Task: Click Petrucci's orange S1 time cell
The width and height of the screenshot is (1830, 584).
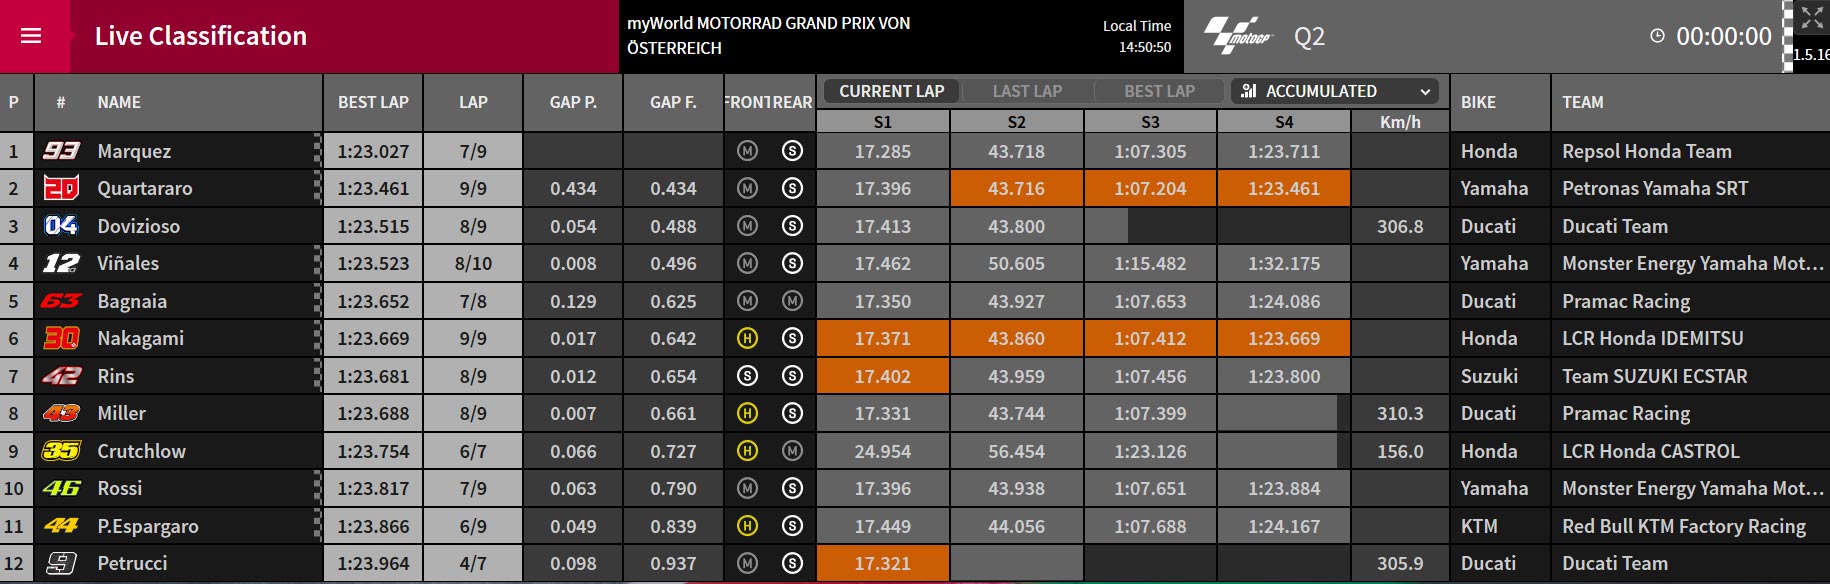Action: coord(883,563)
